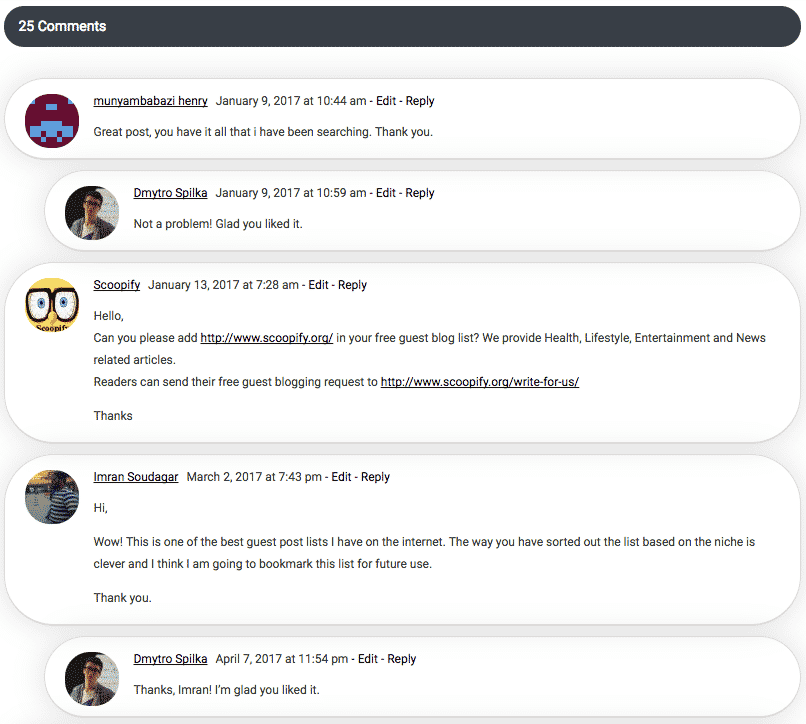Visit the http://www.scoopify.org/ link

point(267,338)
